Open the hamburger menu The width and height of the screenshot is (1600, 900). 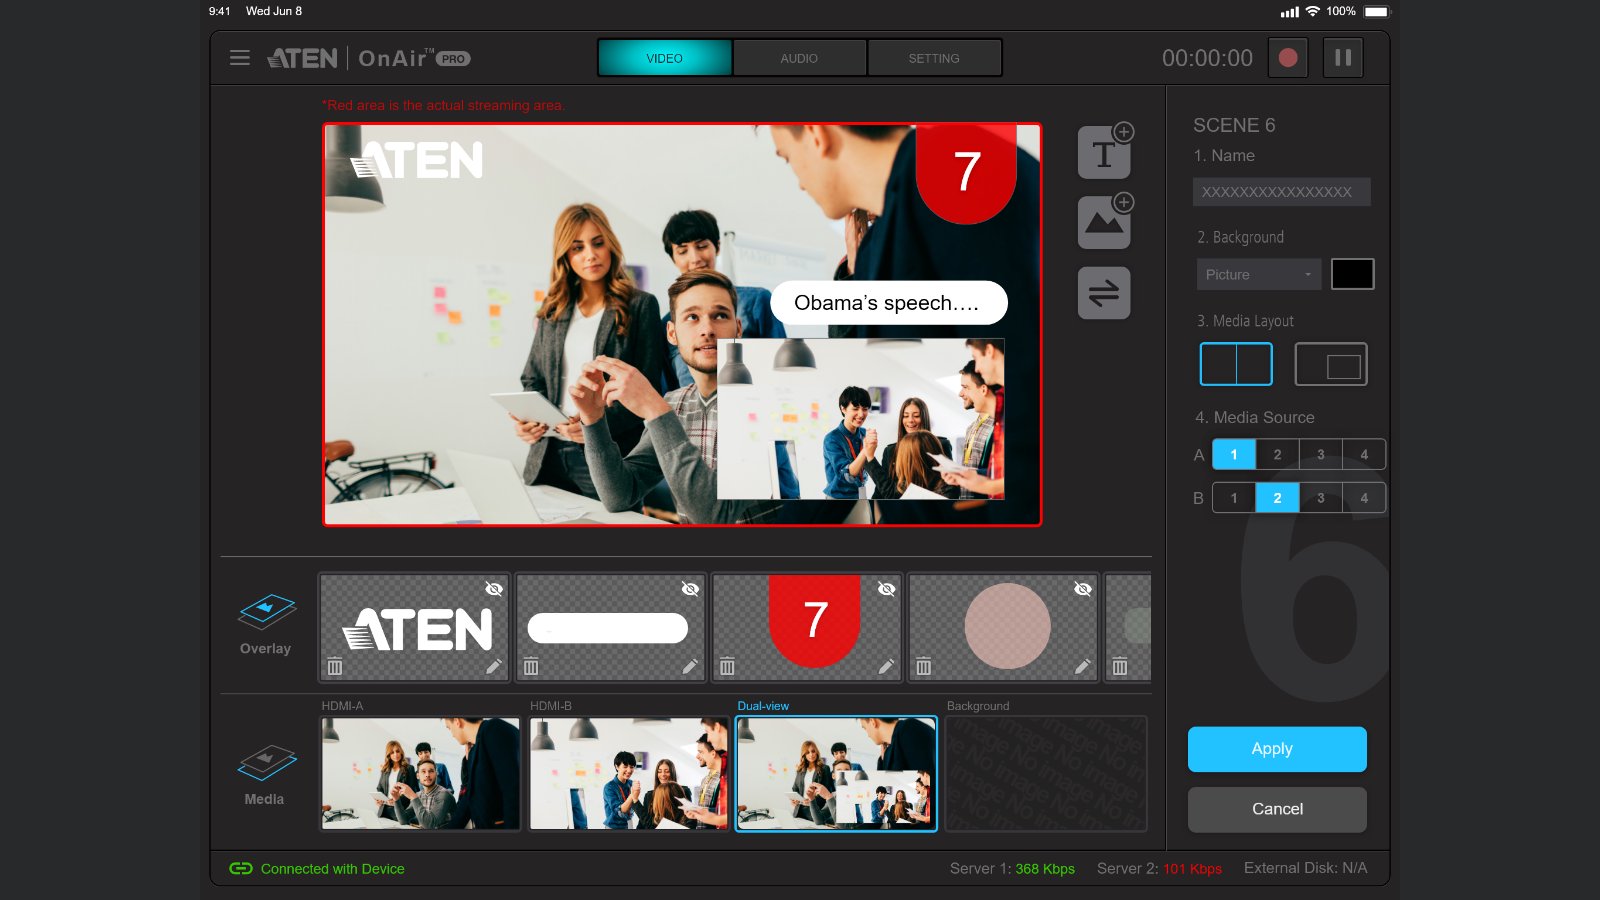coord(239,58)
